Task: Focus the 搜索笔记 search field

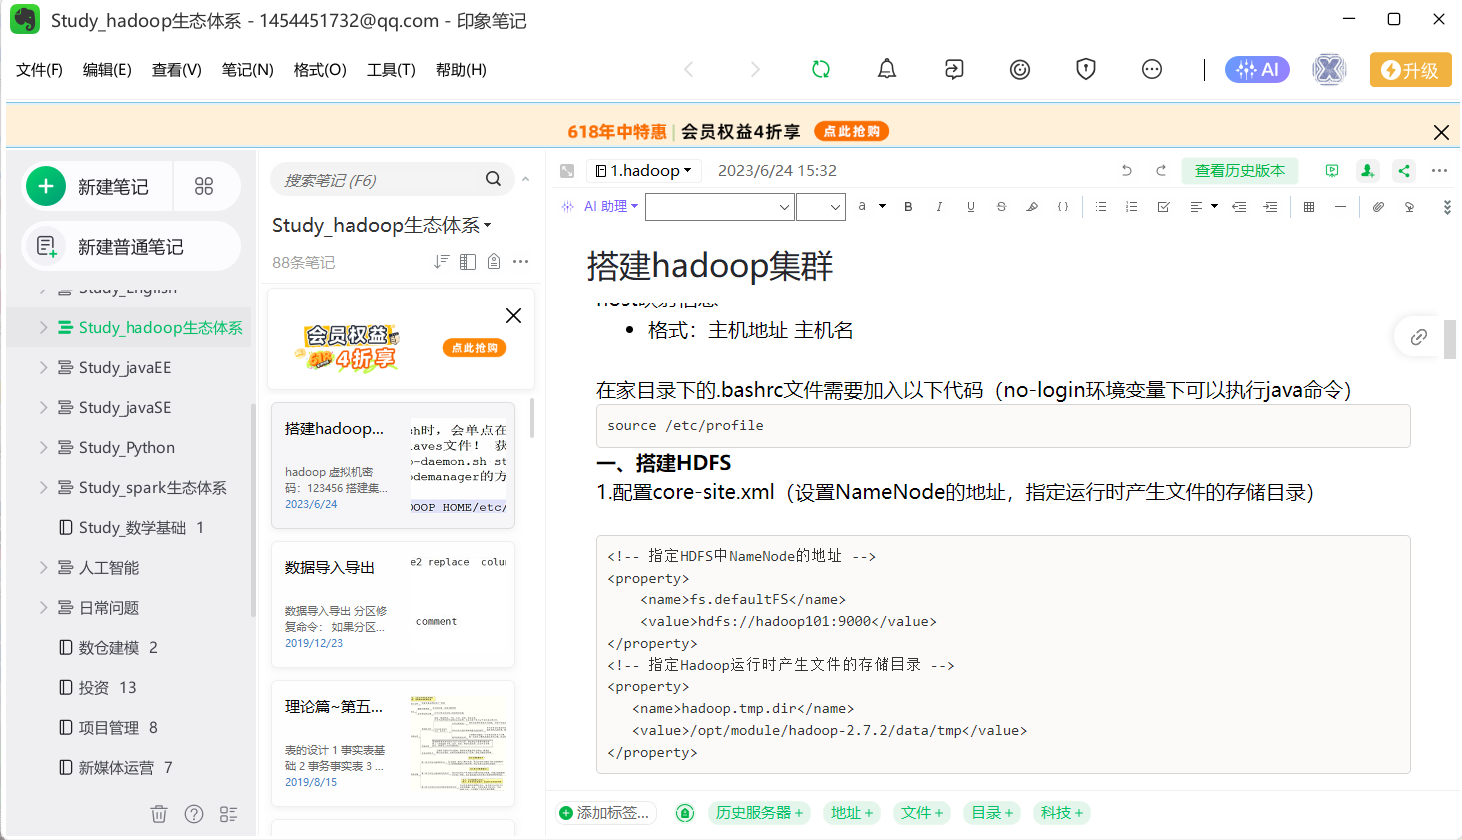Action: [x=391, y=180]
